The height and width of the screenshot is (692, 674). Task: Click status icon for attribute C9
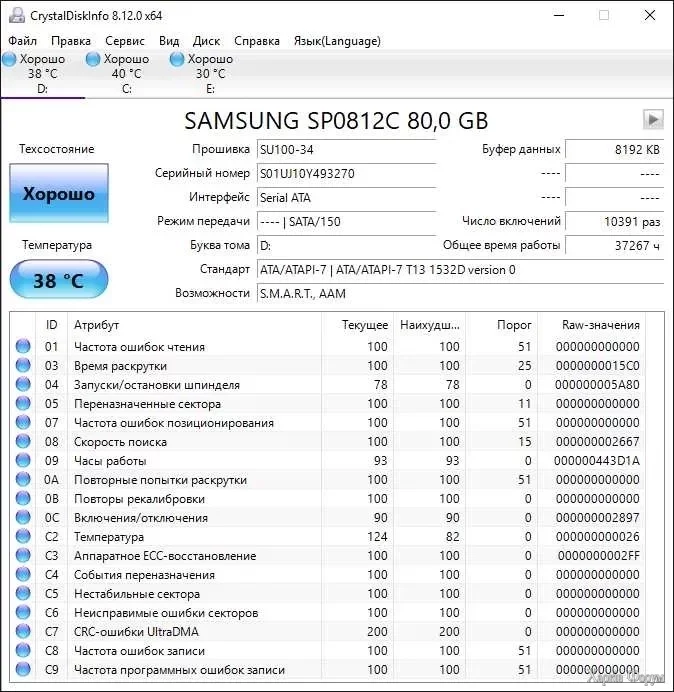23,669
